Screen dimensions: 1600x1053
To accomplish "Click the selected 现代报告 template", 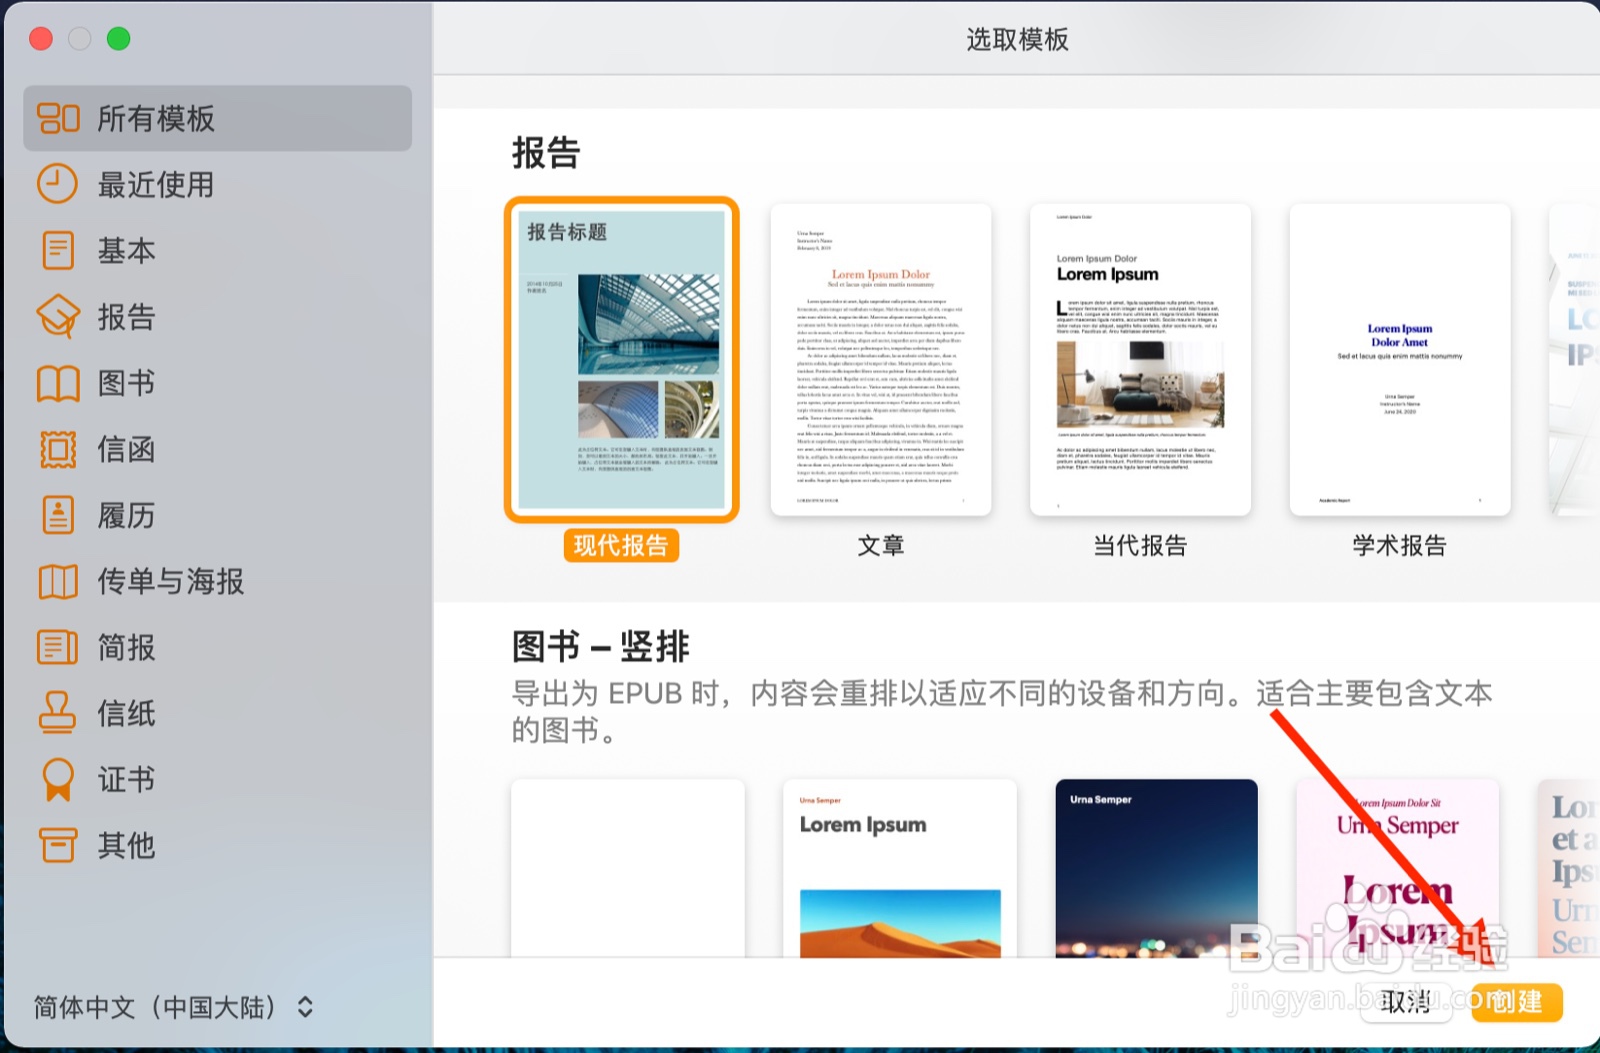I will point(621,358).
